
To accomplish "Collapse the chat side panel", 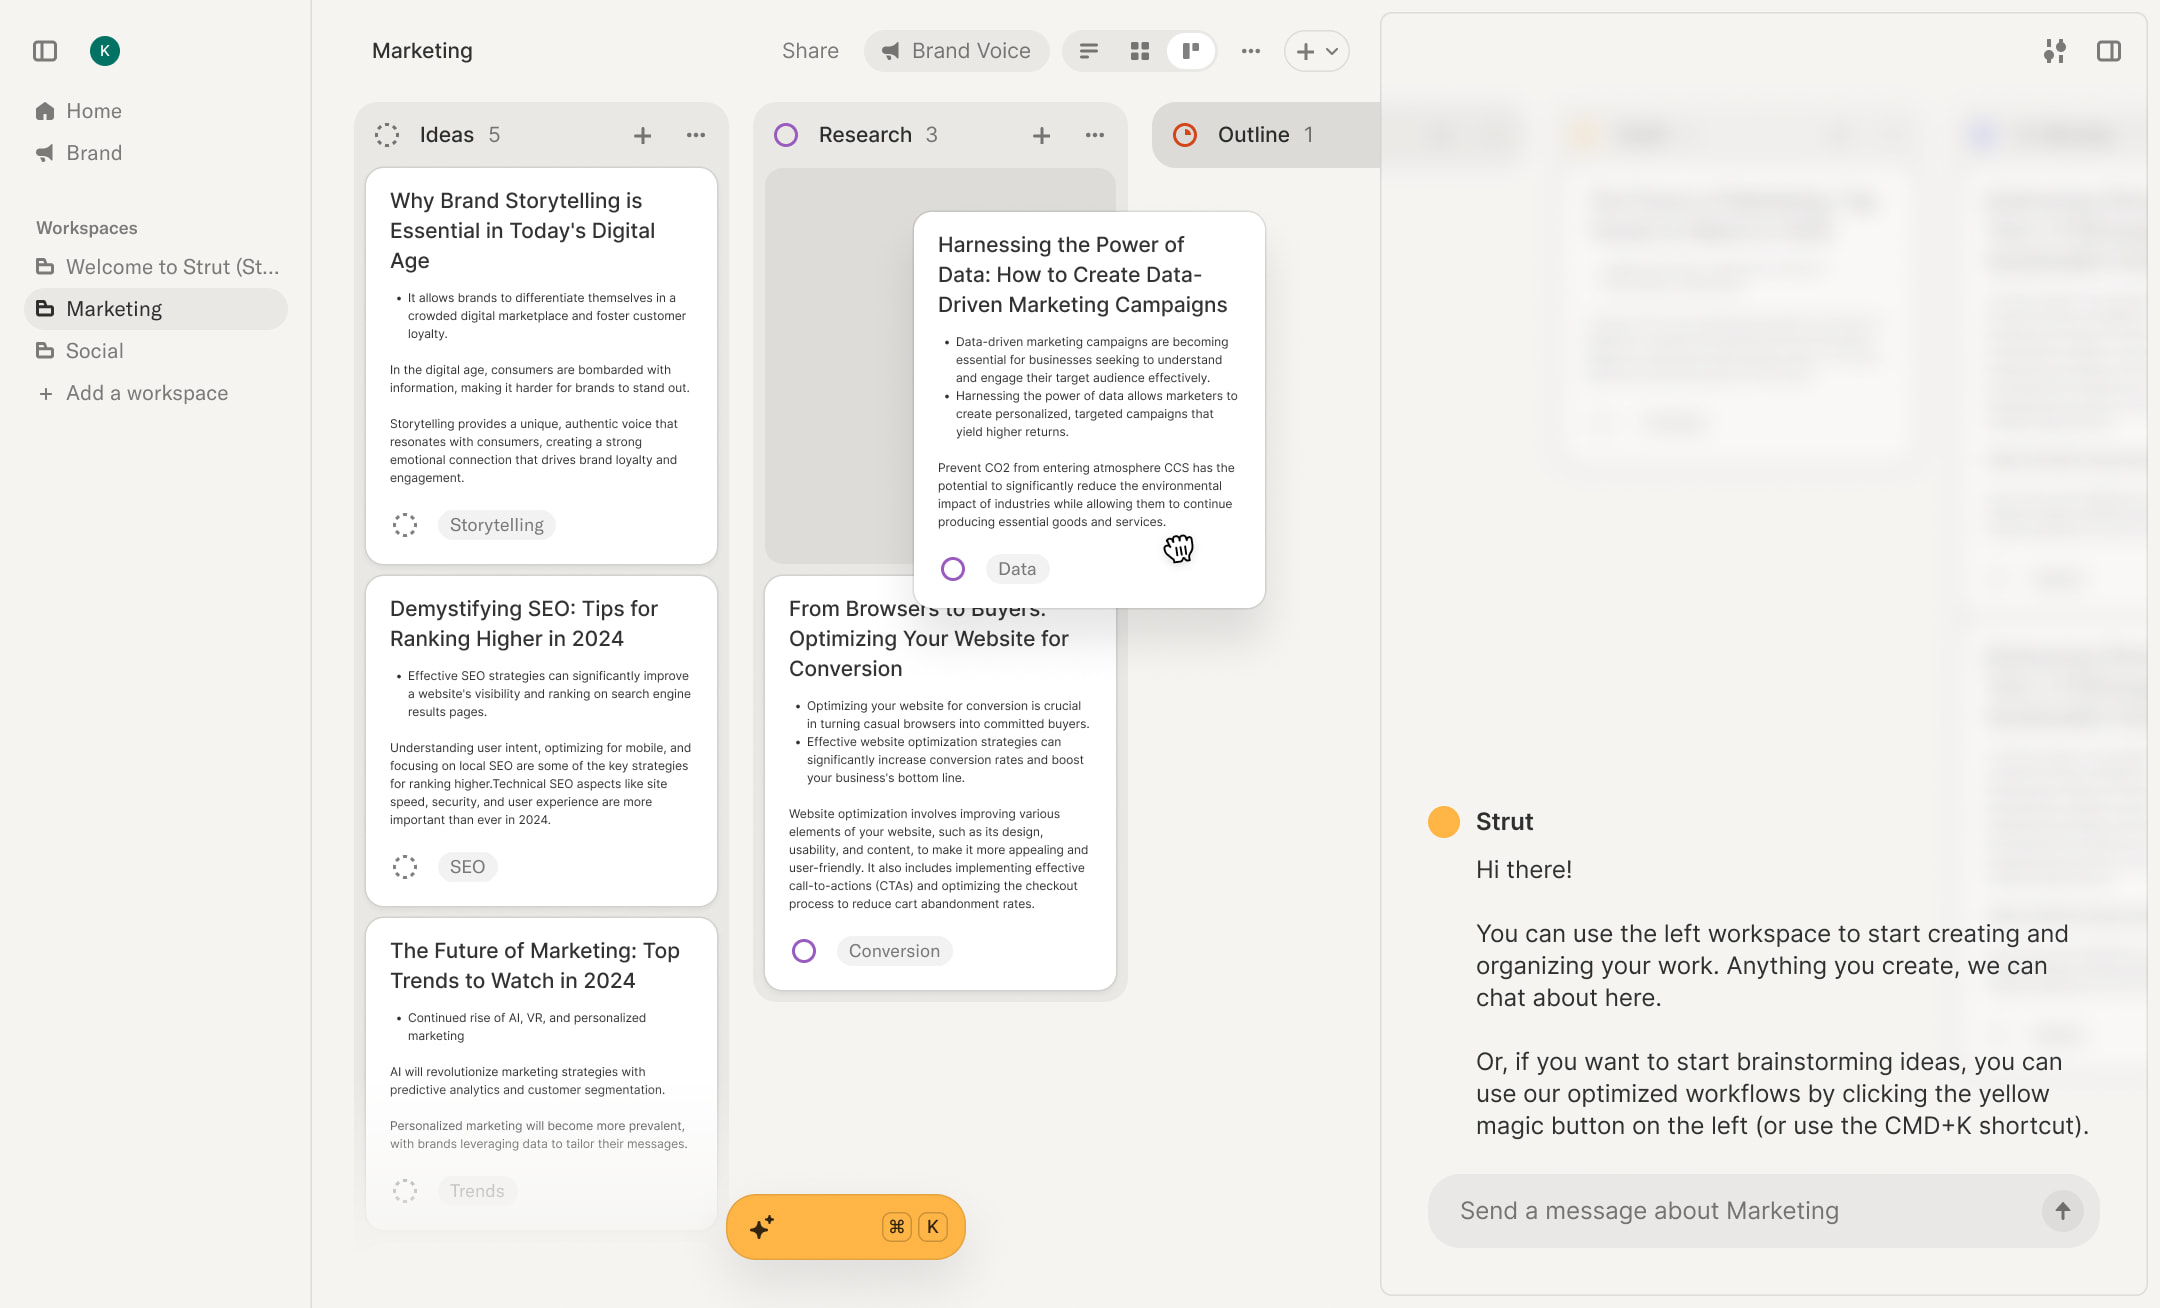I will pyautogui.click(x=2111, y=50).
